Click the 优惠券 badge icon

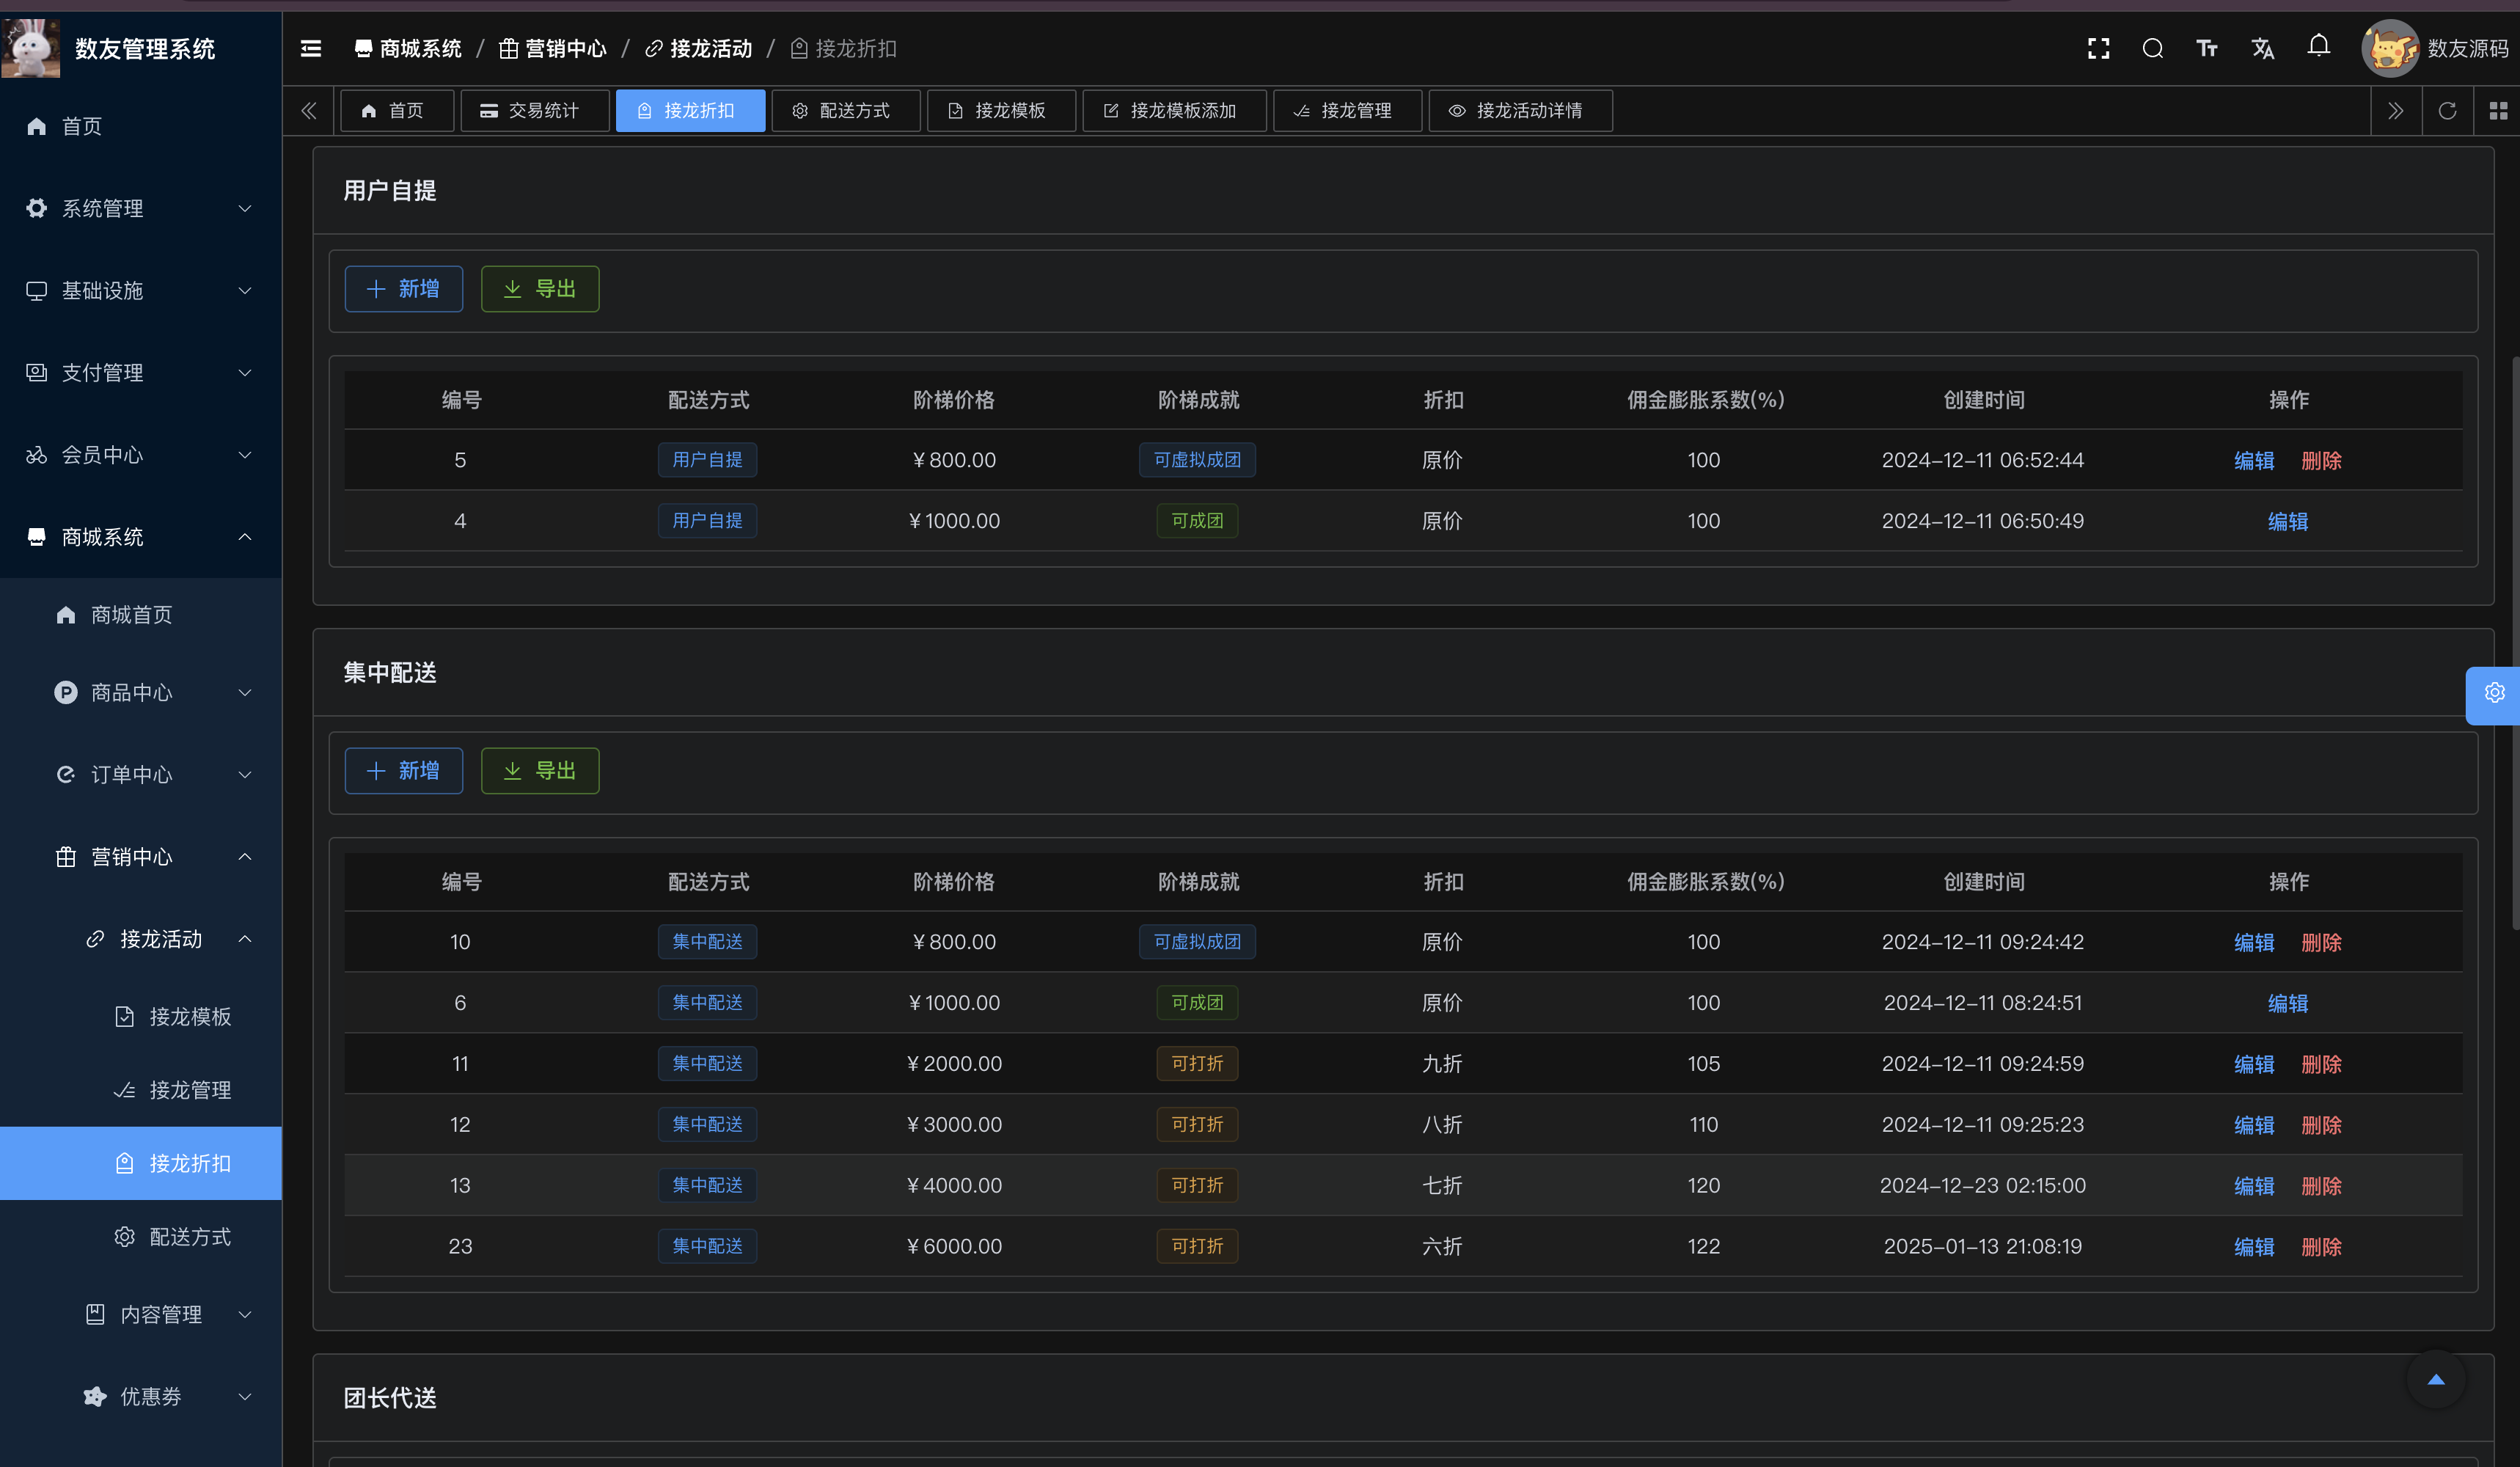(95, 1396)
